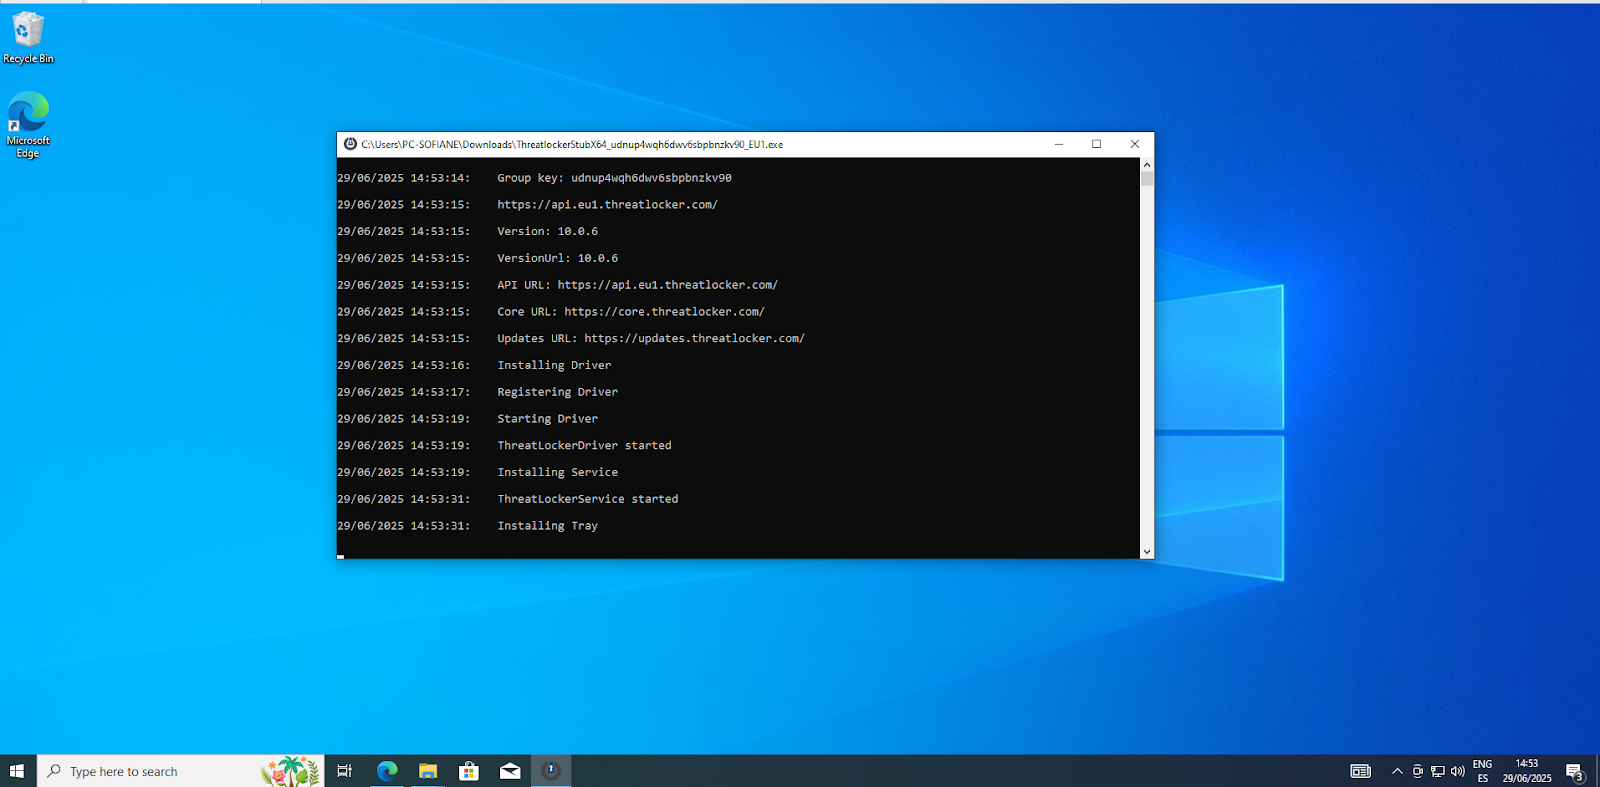Click the Registering Driver log line
Image resolution: width=1600 pixels, height=787 pixels.
[x=477, y=392]
